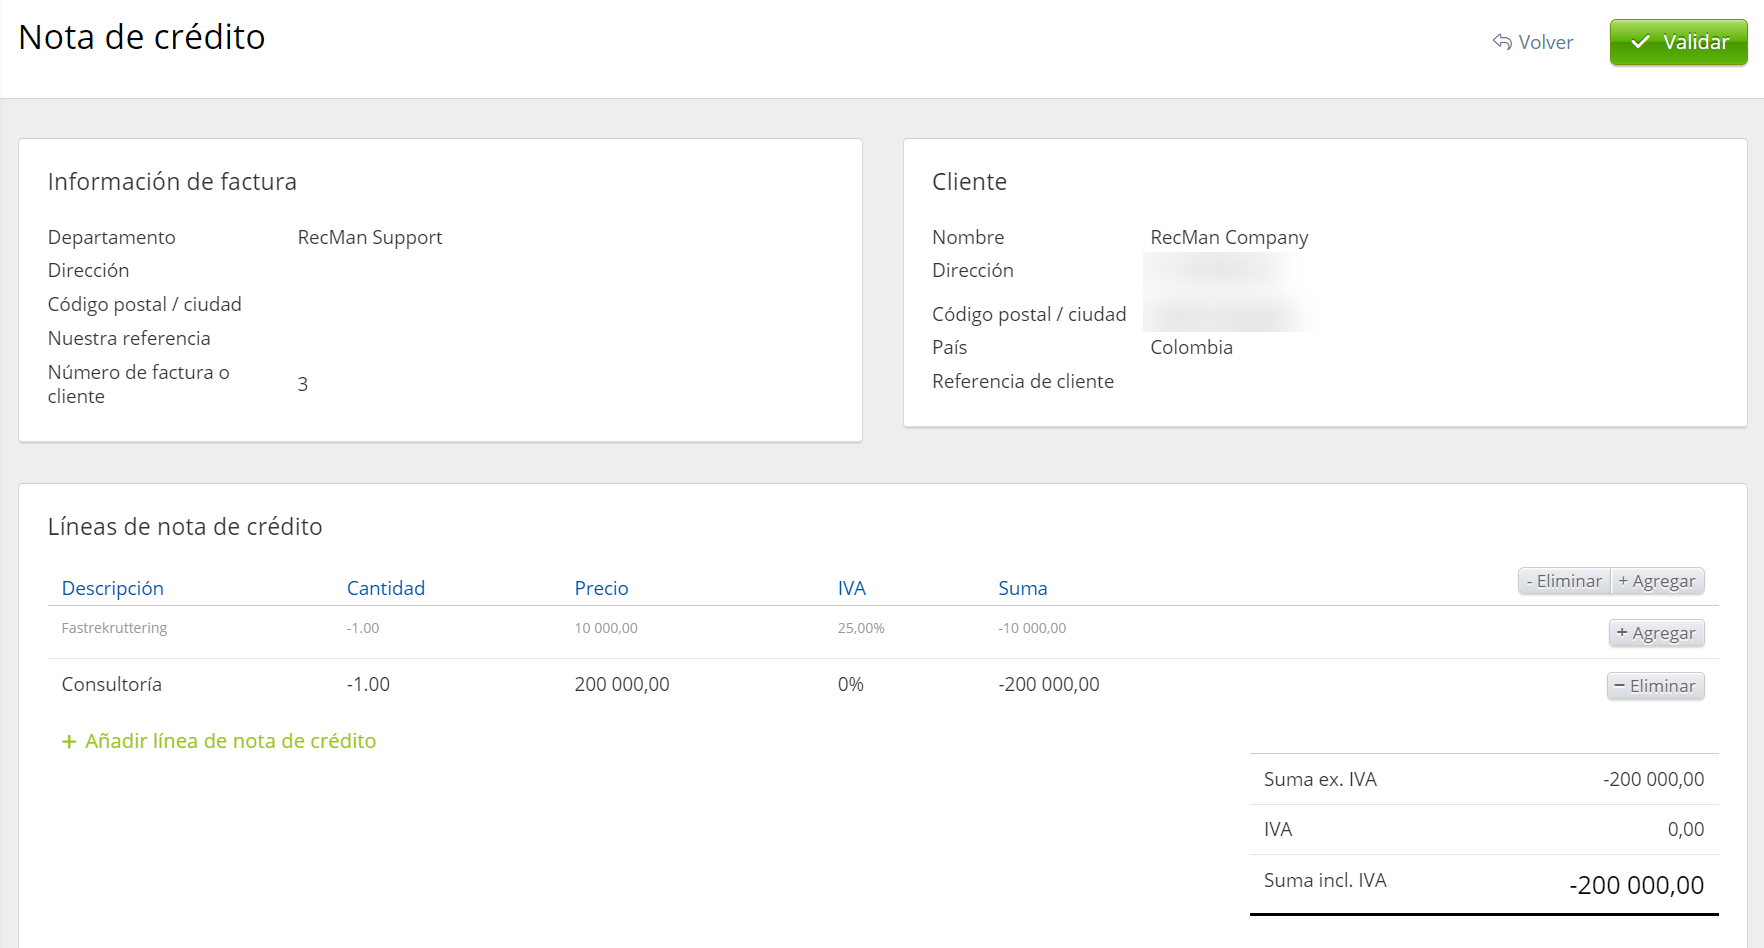Screen dimensions: 1764x948
Task: Click the Consultoría line sum -200 000,00
Action: (1048, 684)
